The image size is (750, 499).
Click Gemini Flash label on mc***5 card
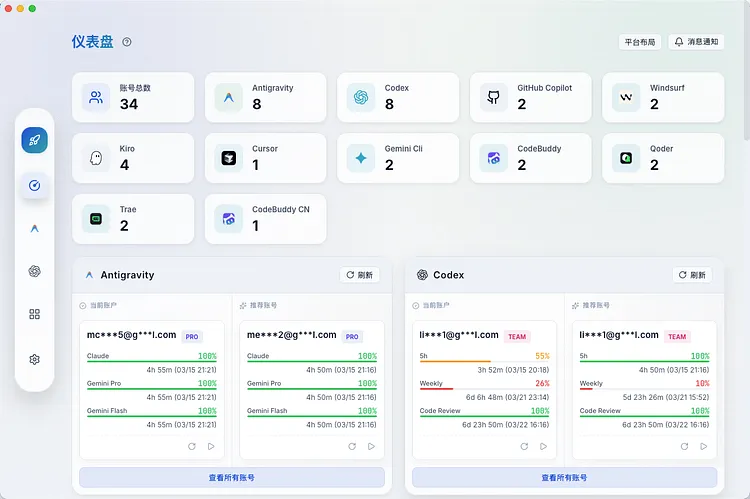coord(107,410)
